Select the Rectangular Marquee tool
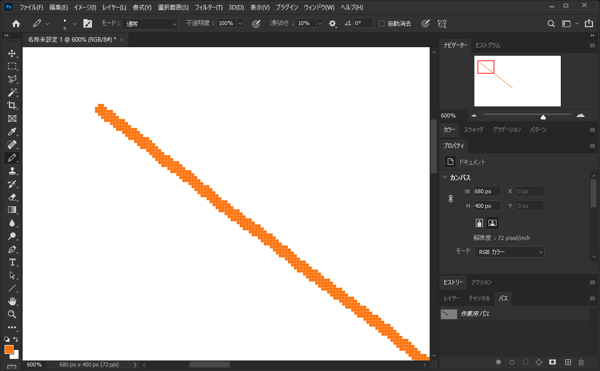The height and width of the screenshot is (371, 600). coord(12,66)
